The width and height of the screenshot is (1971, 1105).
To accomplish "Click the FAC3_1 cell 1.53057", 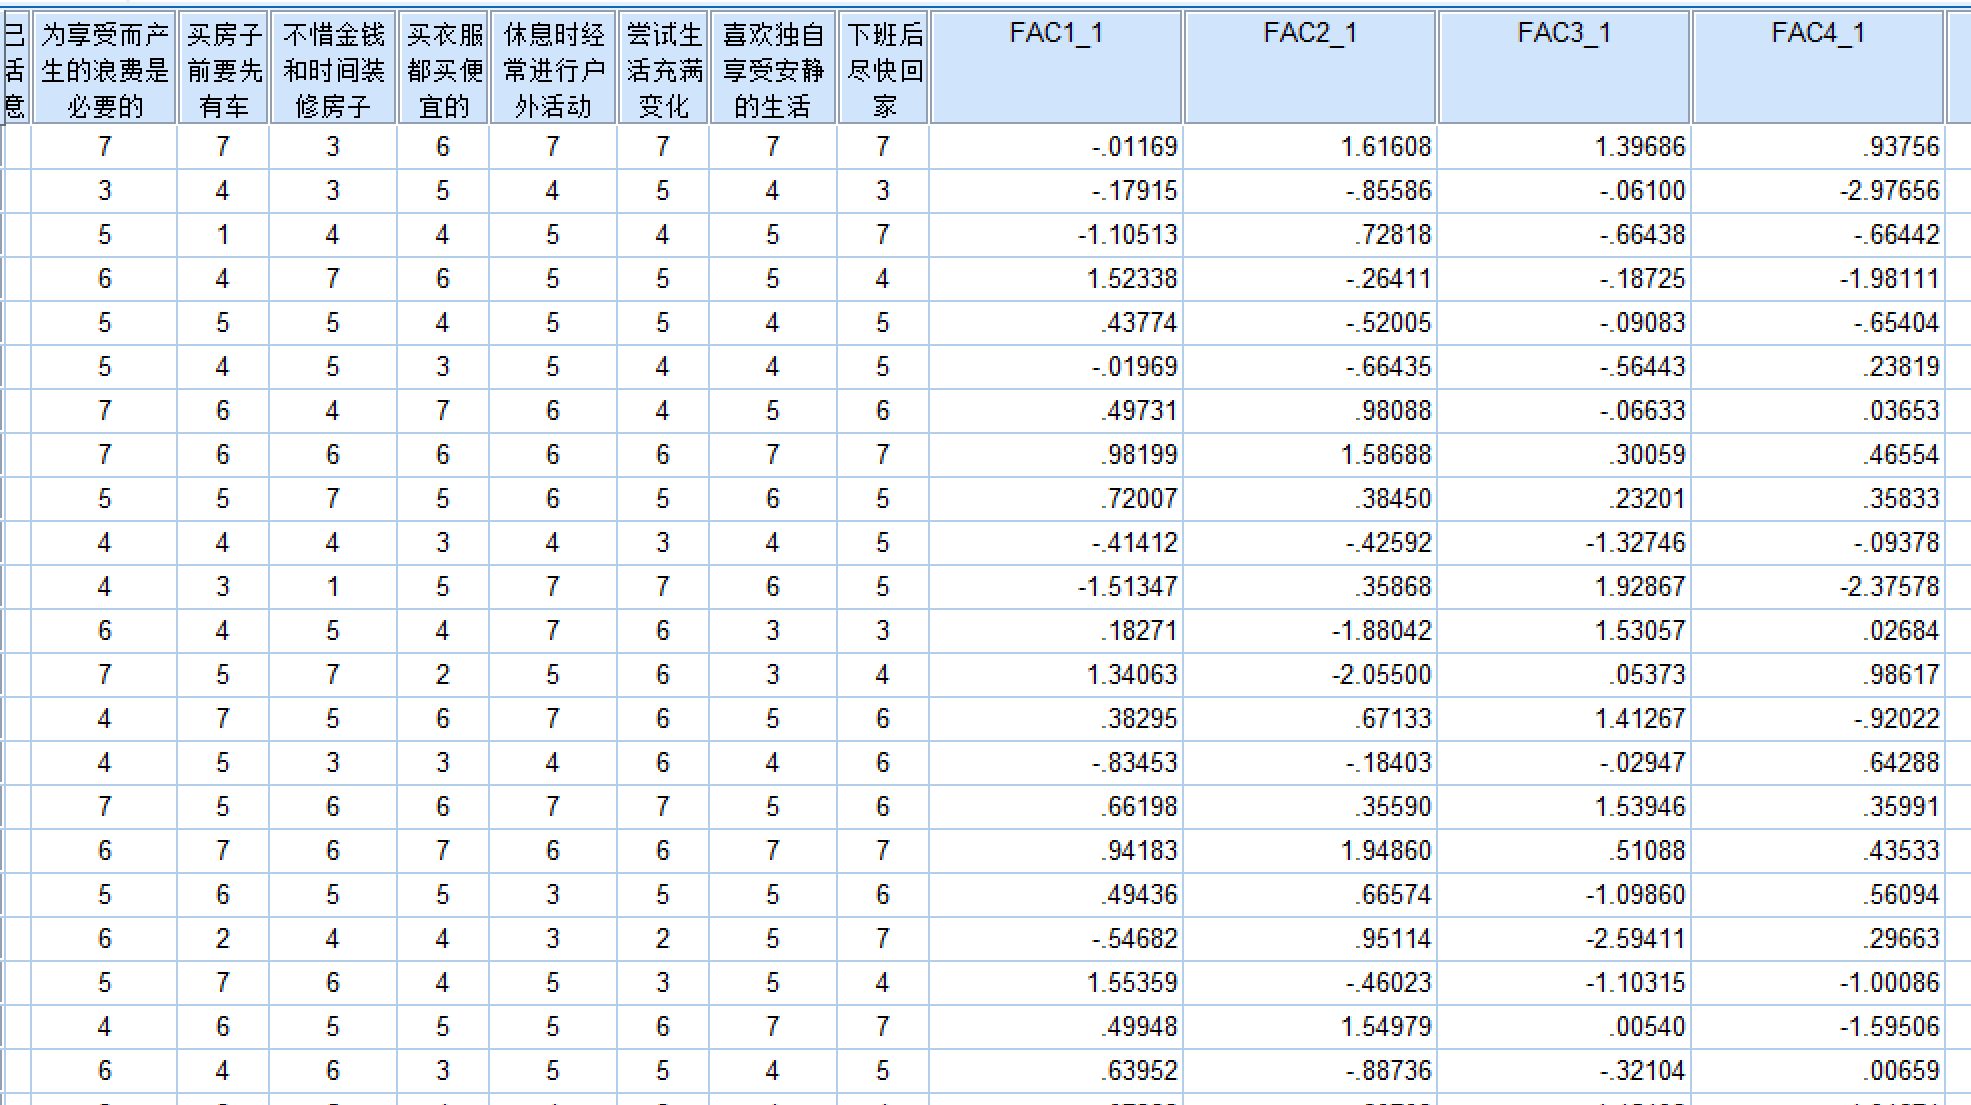I will click(x=1564, y=631).
